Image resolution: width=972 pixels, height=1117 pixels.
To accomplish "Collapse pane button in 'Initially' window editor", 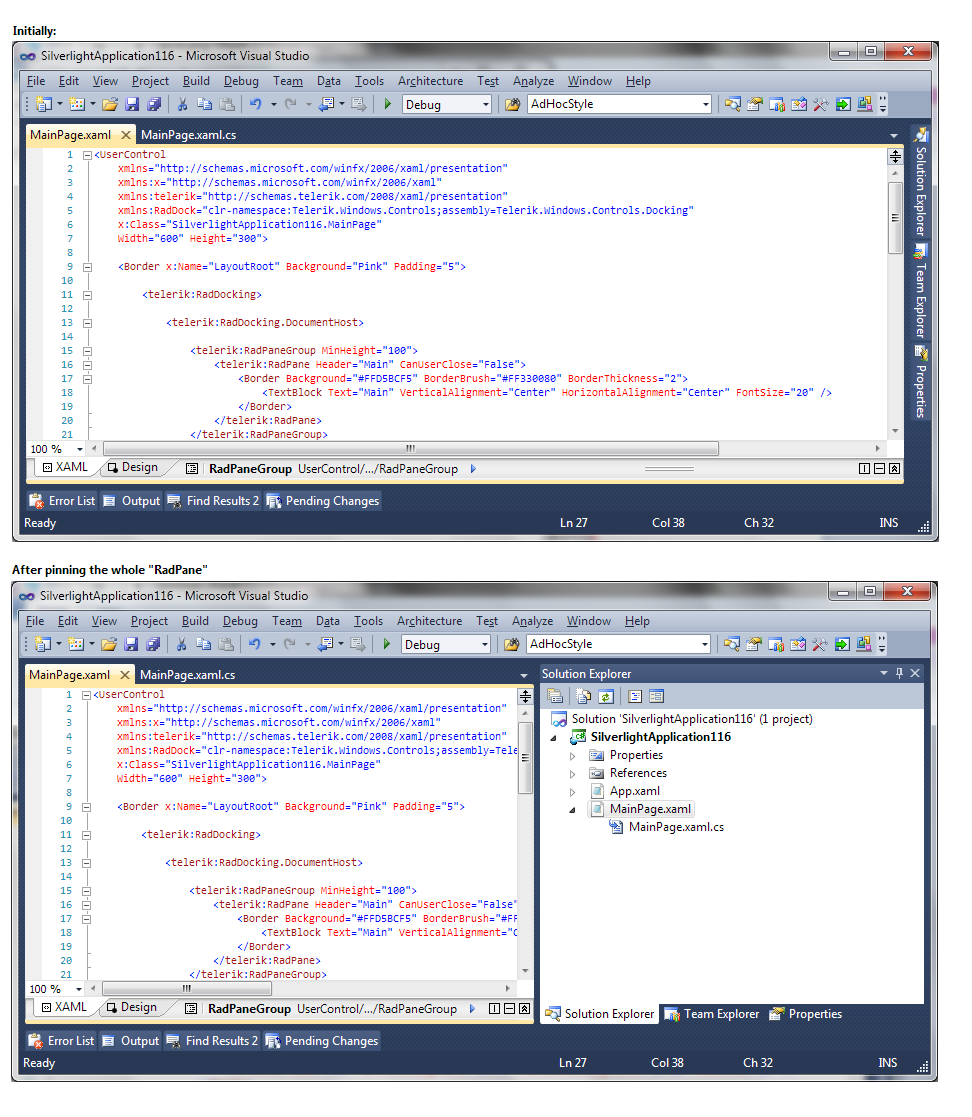I will 894,469.
